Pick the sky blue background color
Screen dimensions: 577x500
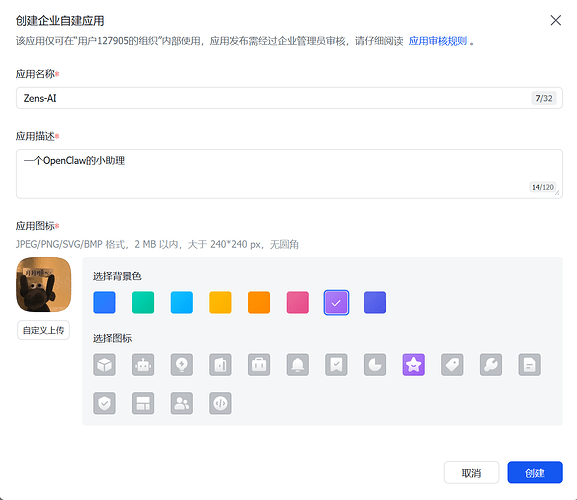(181, 302)
